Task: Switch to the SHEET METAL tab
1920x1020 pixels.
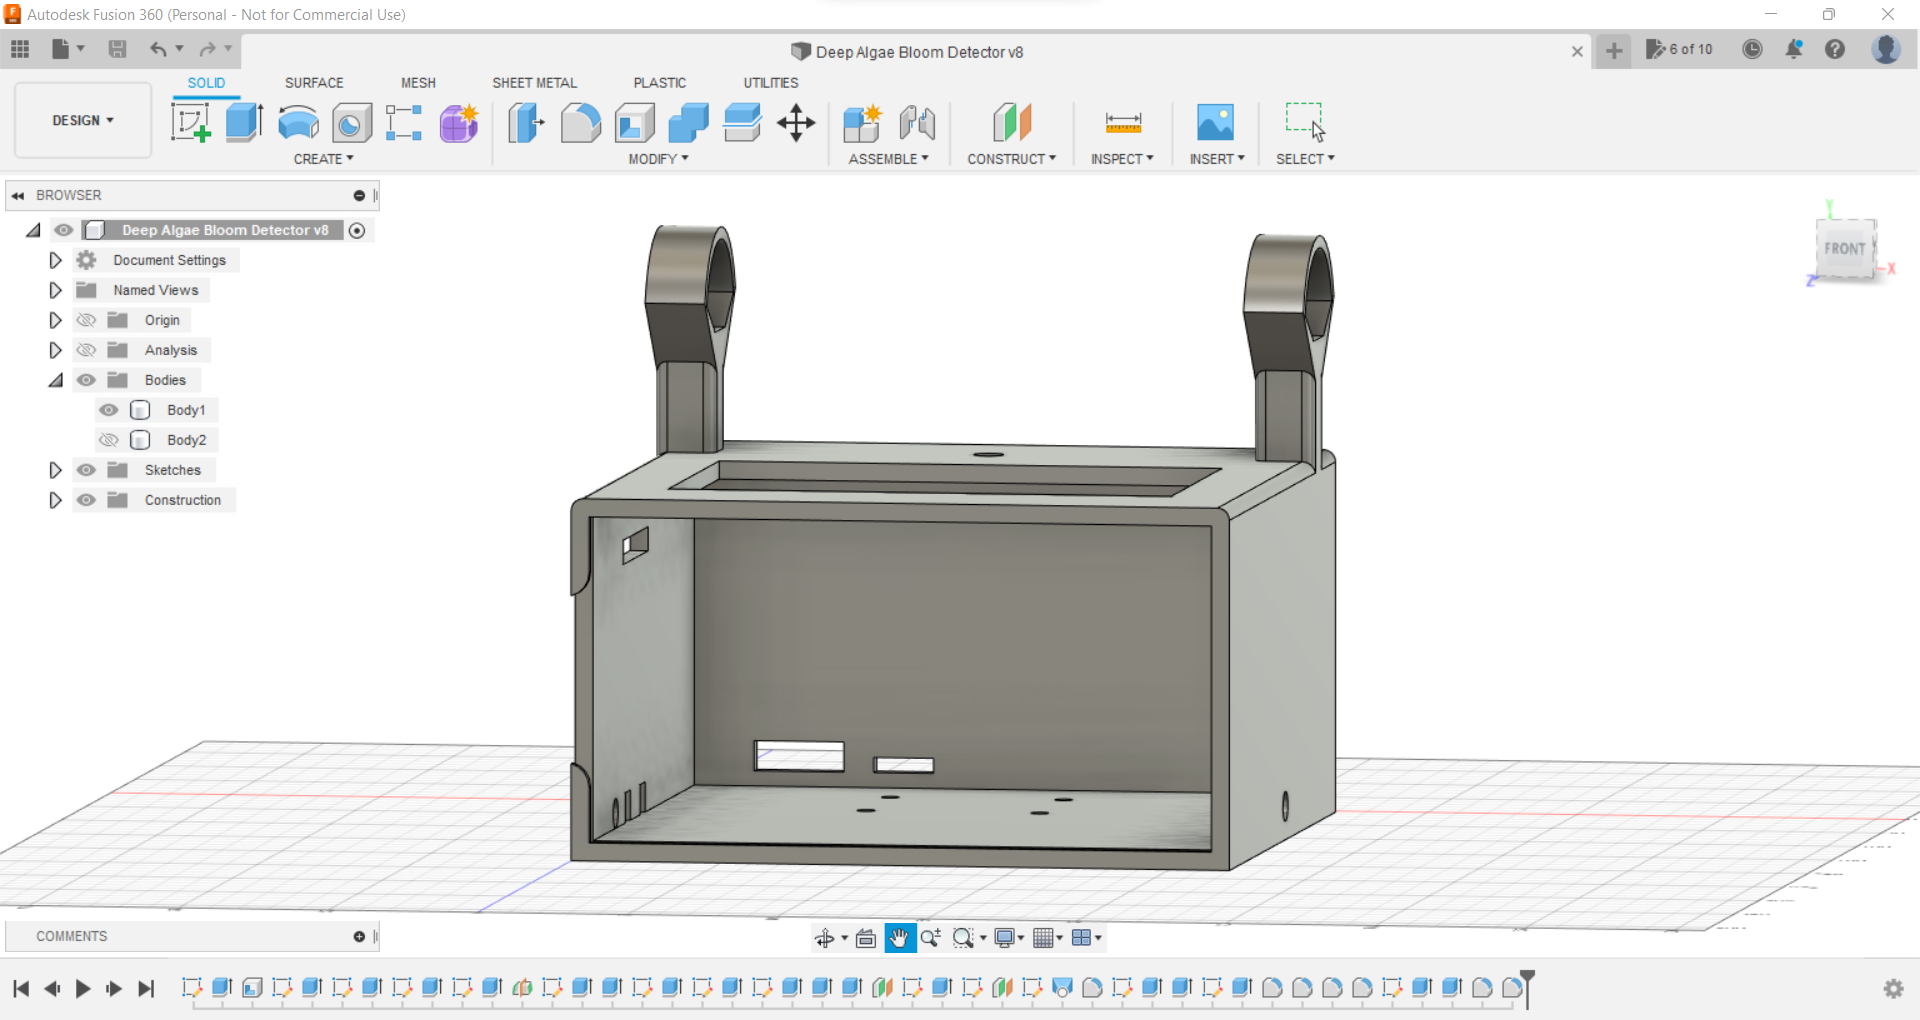Action: pyautogui.click(x=534, y=83)
